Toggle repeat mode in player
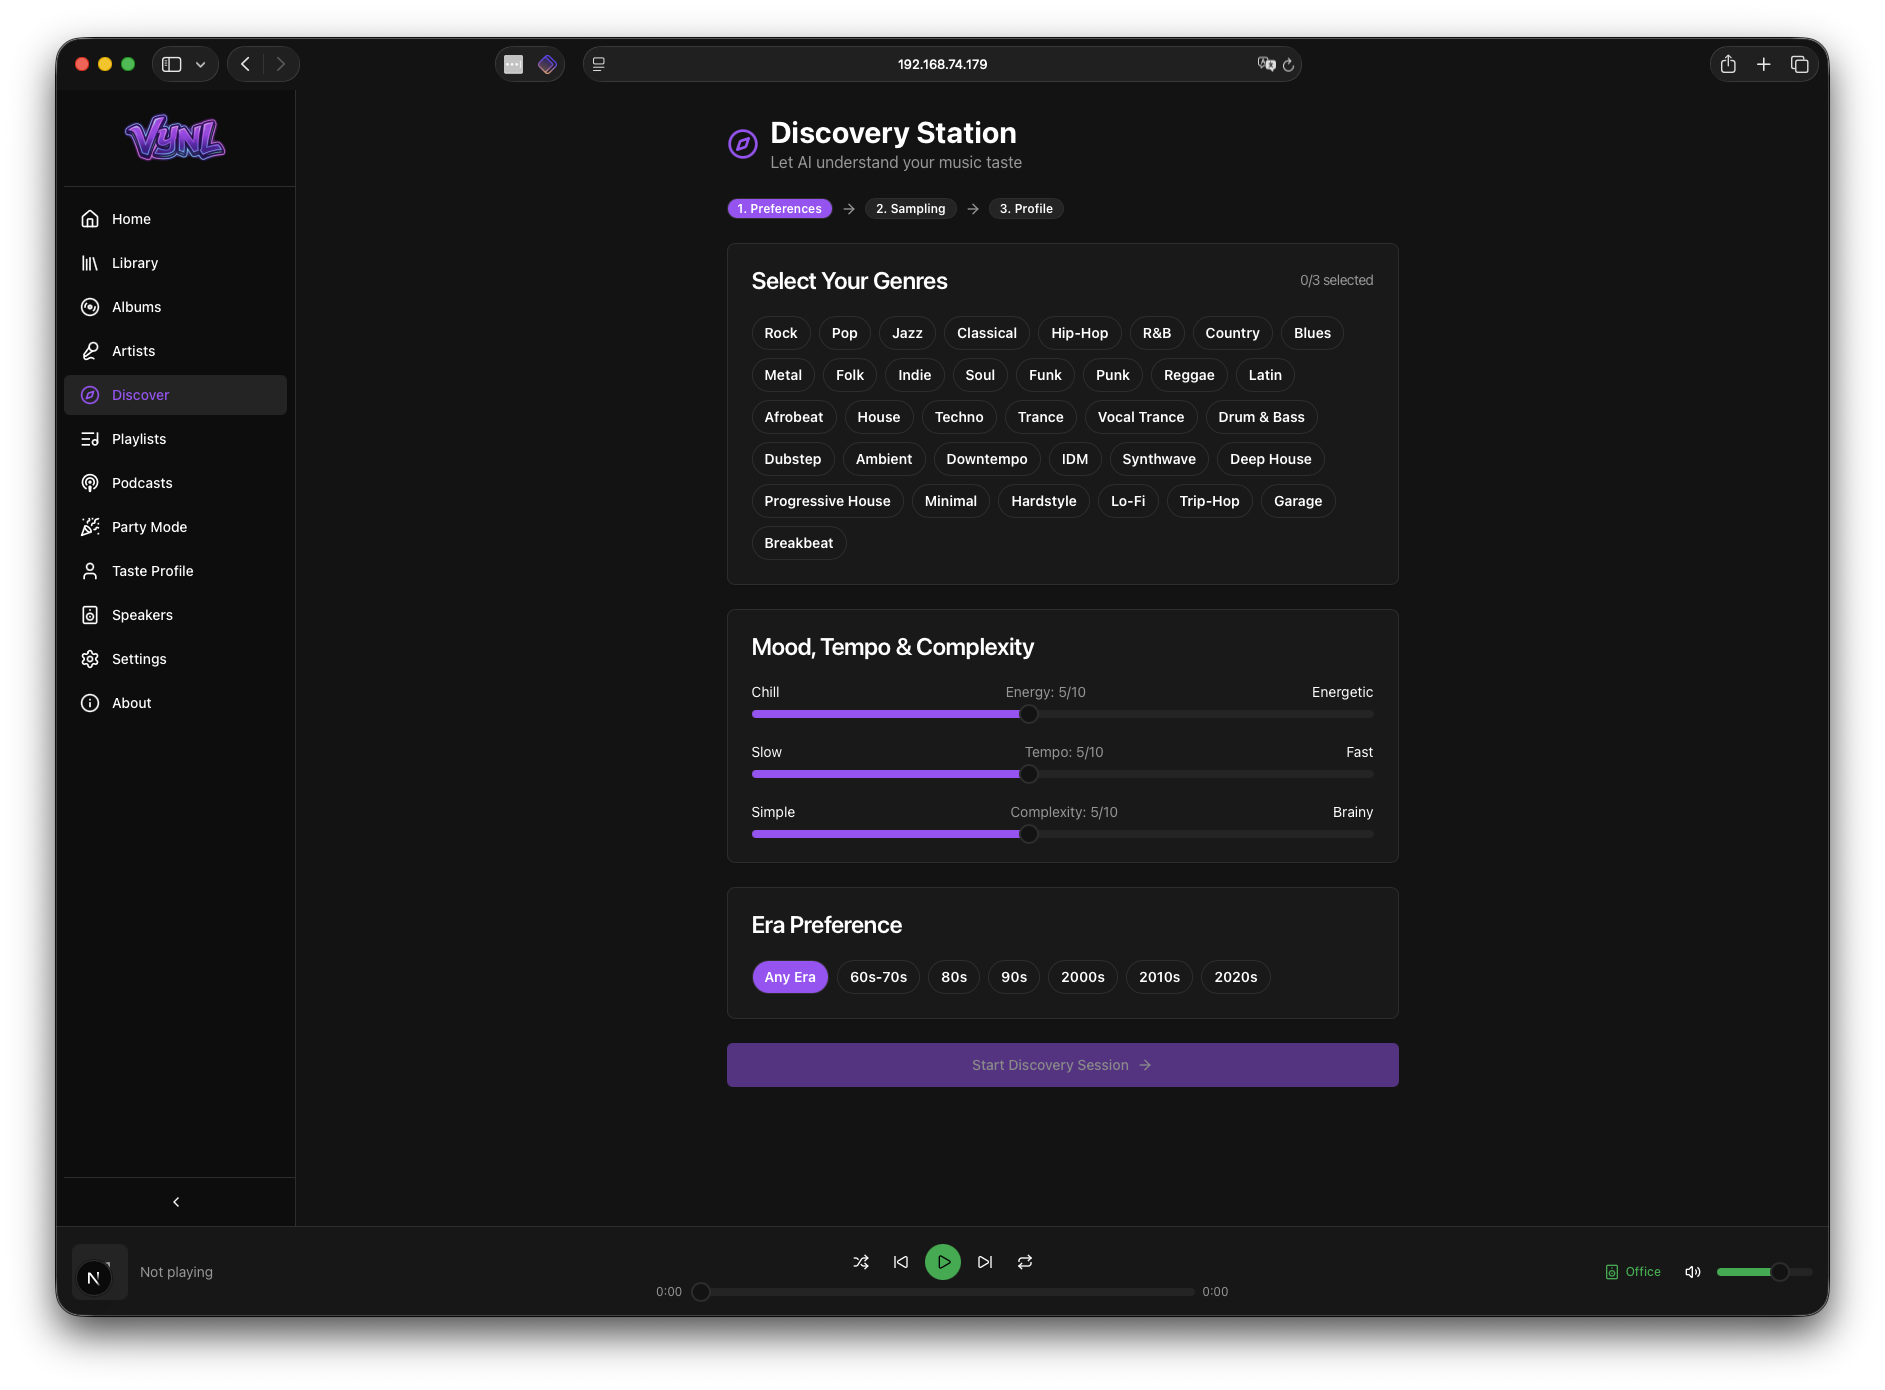 1025,1262
